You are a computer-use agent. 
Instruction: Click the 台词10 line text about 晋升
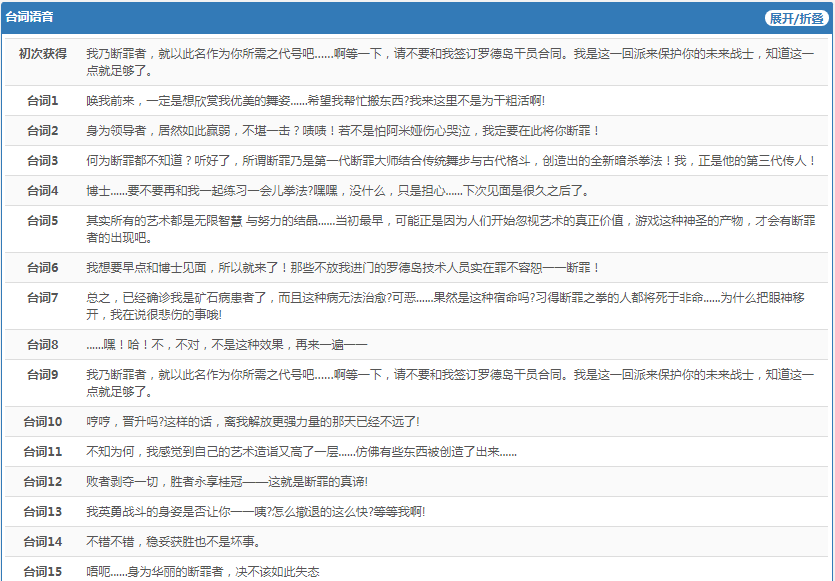coord(253,422)
